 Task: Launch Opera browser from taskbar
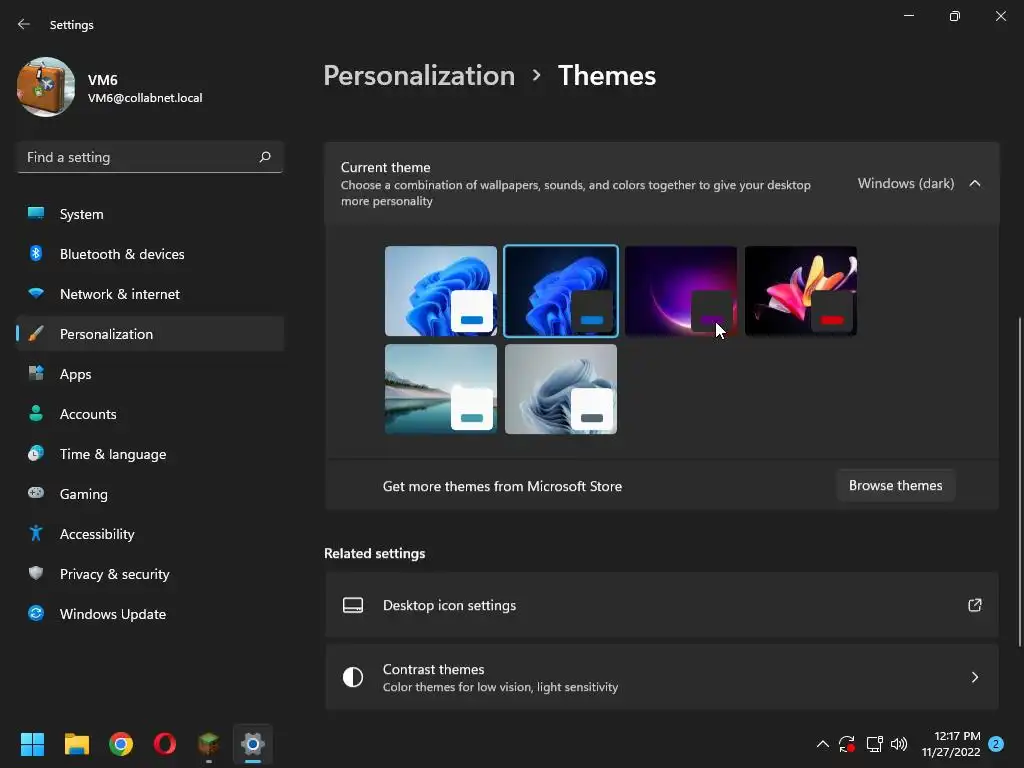tap(165, 744)
